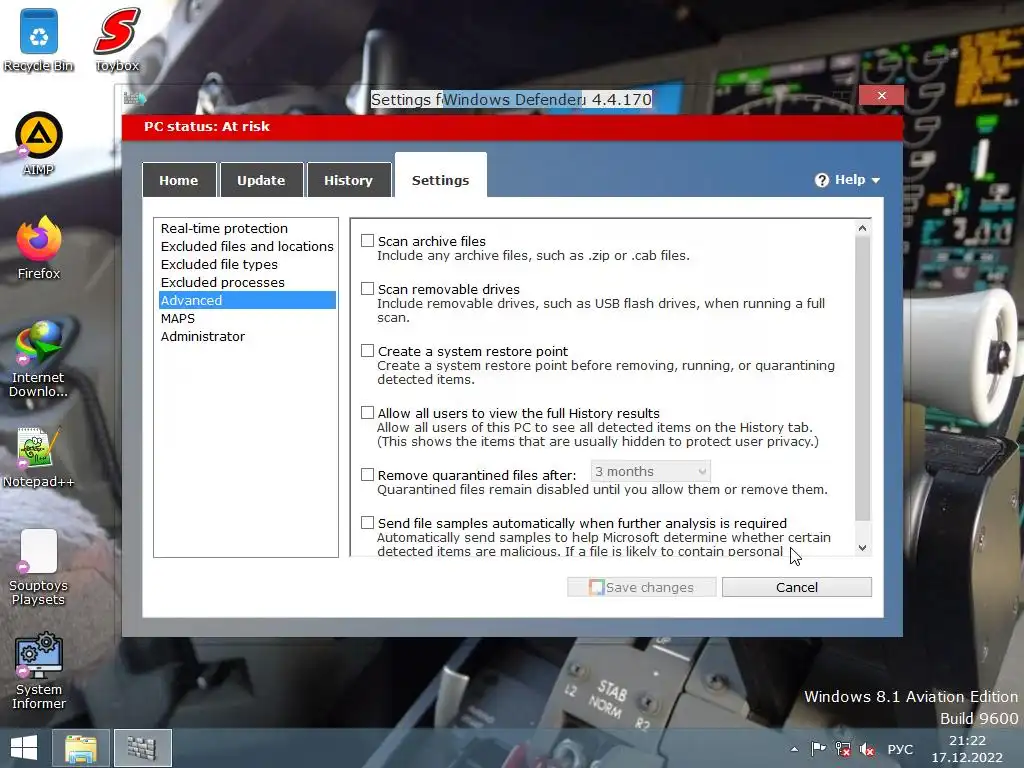Image resolution: width=1024 pixels, height=768 pixels.
Task: Click the Windows Defender taskbar icon
Action: tap(142, 748)
